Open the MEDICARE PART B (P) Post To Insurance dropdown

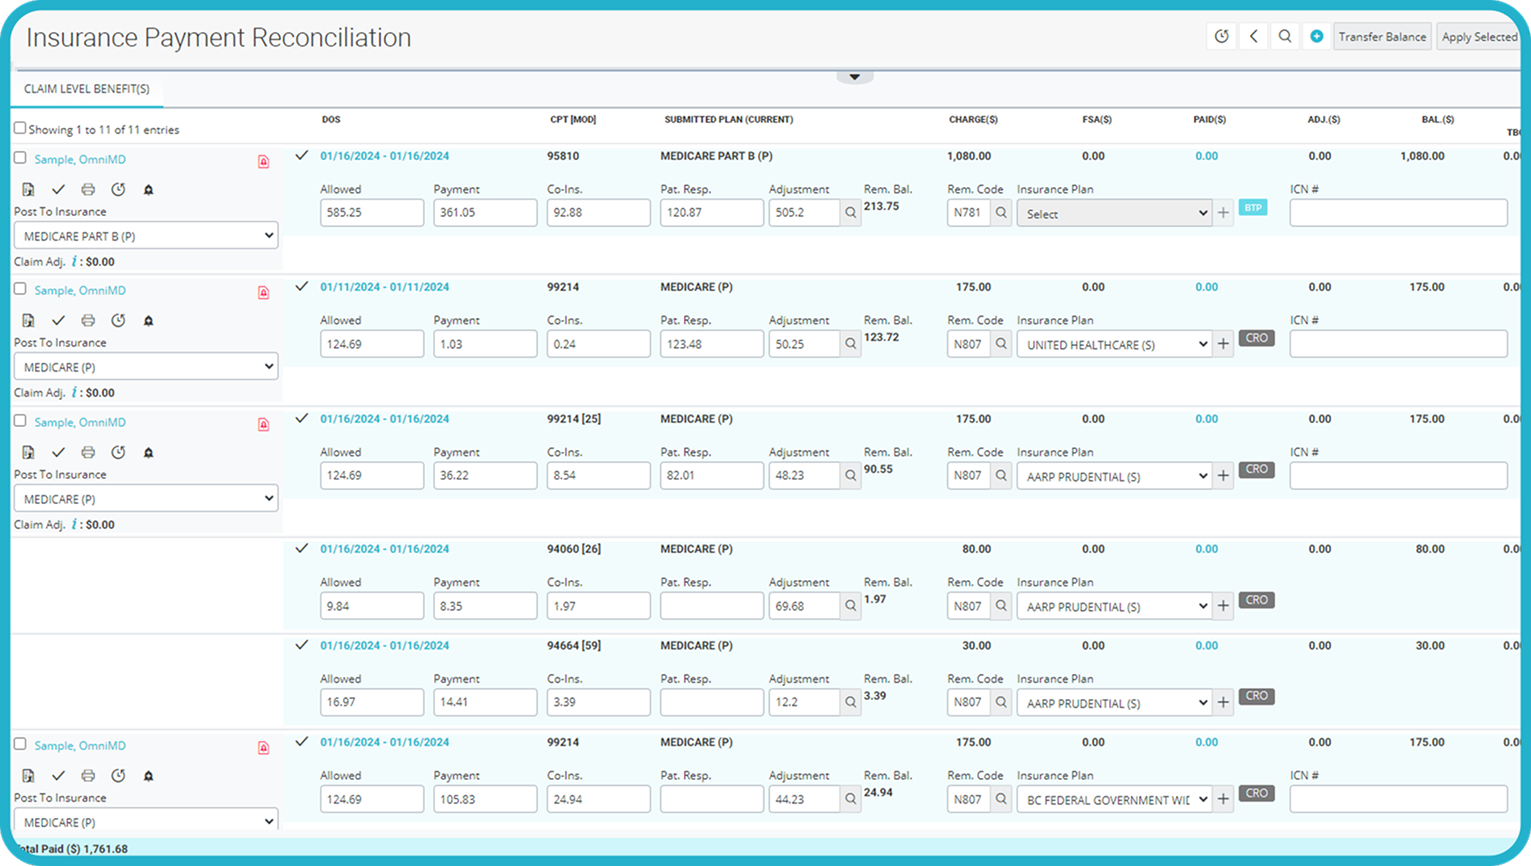click(146, 236)
